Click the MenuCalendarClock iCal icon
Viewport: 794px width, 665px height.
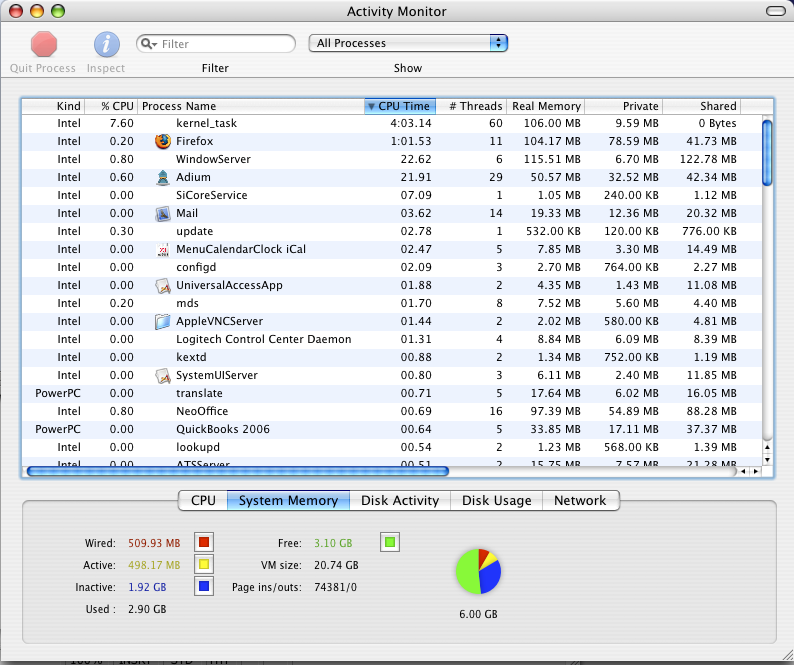[x=163, y=250]
